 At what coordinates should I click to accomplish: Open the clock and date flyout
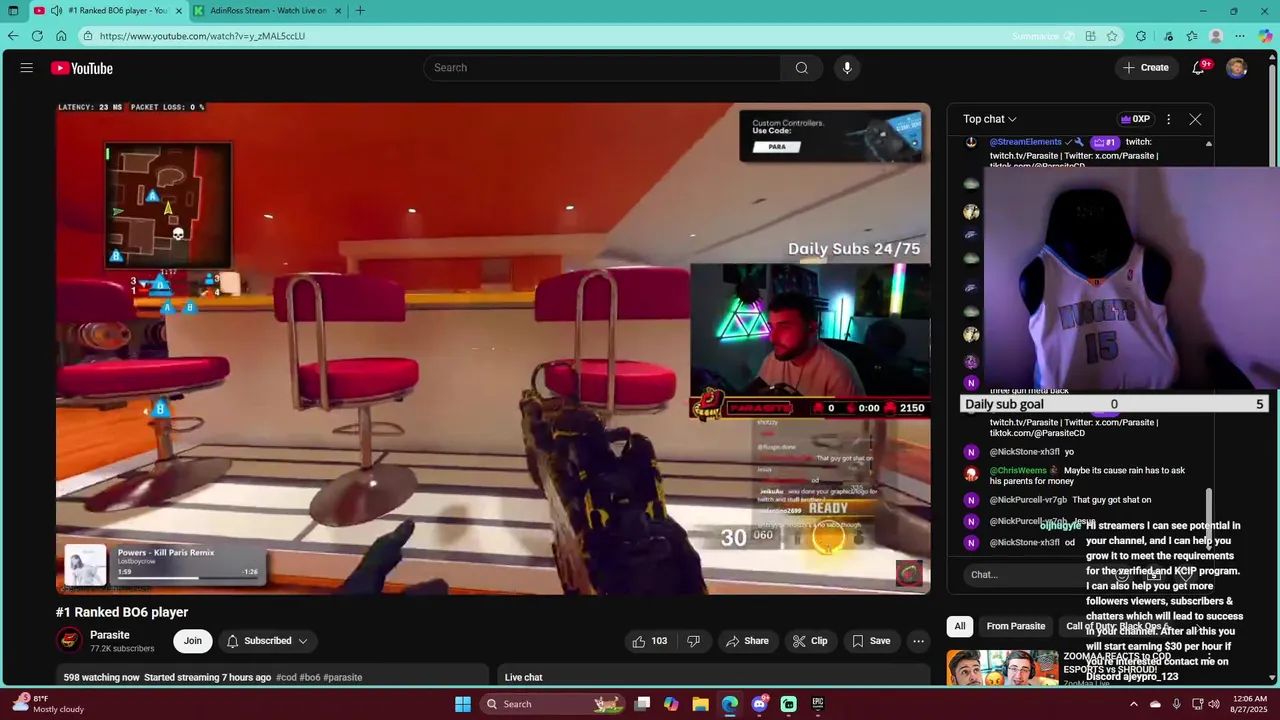tap(1250, 704)
